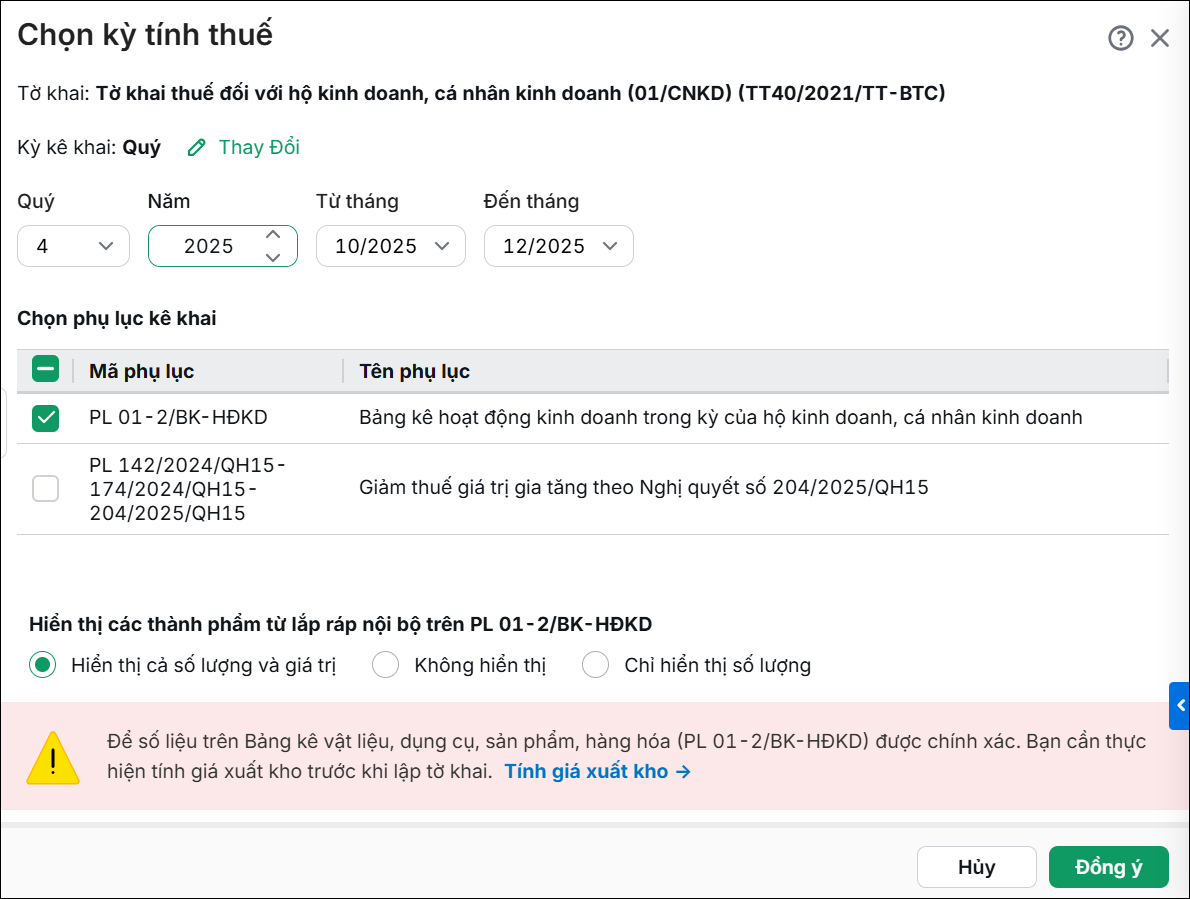Increase the year with the up arrow
This screenshot has width=1190, height=899.
point(273,234)
